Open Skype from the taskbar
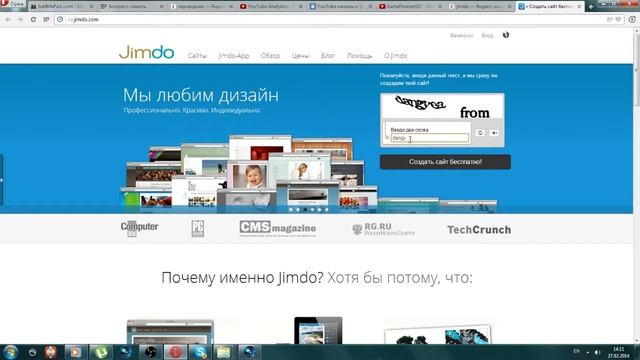Viewport: 640px width, 360px height. 200,352
